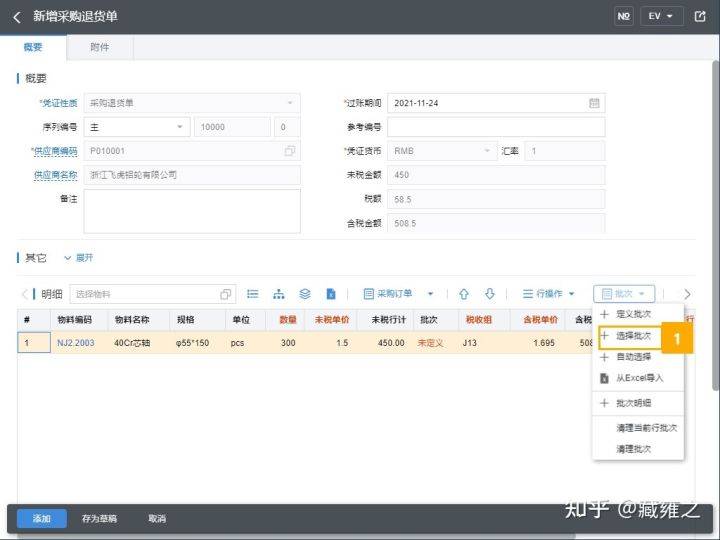Click the layers stack icon in 明细 toolbar

click(x=305, y=294)
